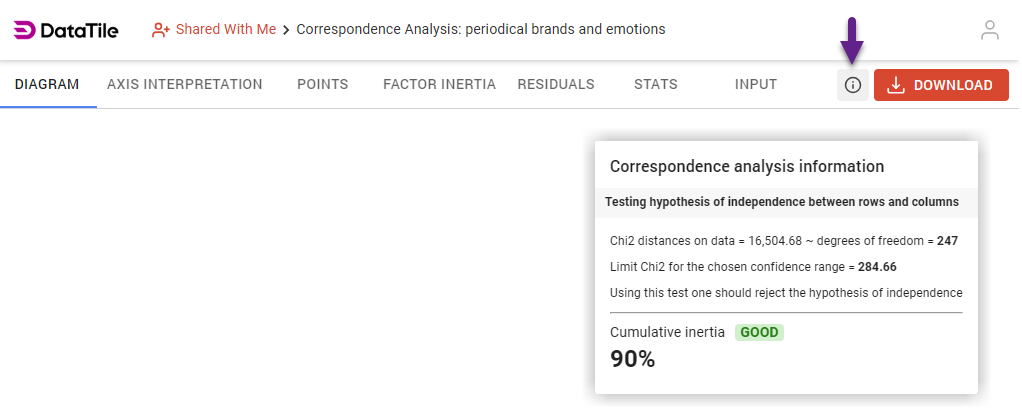Click the Shared With Me people icon
This screenshot has width=1022, height=418.
click(x=160, y=30)
